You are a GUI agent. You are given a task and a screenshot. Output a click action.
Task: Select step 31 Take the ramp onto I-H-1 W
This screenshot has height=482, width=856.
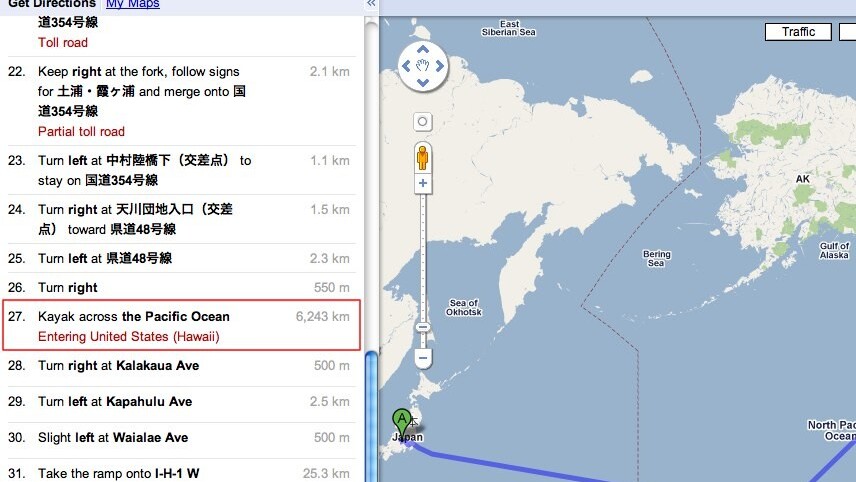coord(181,472)
